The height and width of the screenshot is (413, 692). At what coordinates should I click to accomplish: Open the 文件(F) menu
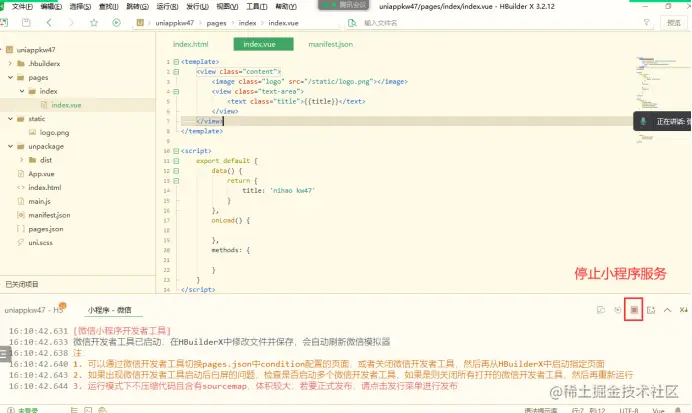point(22,6)
